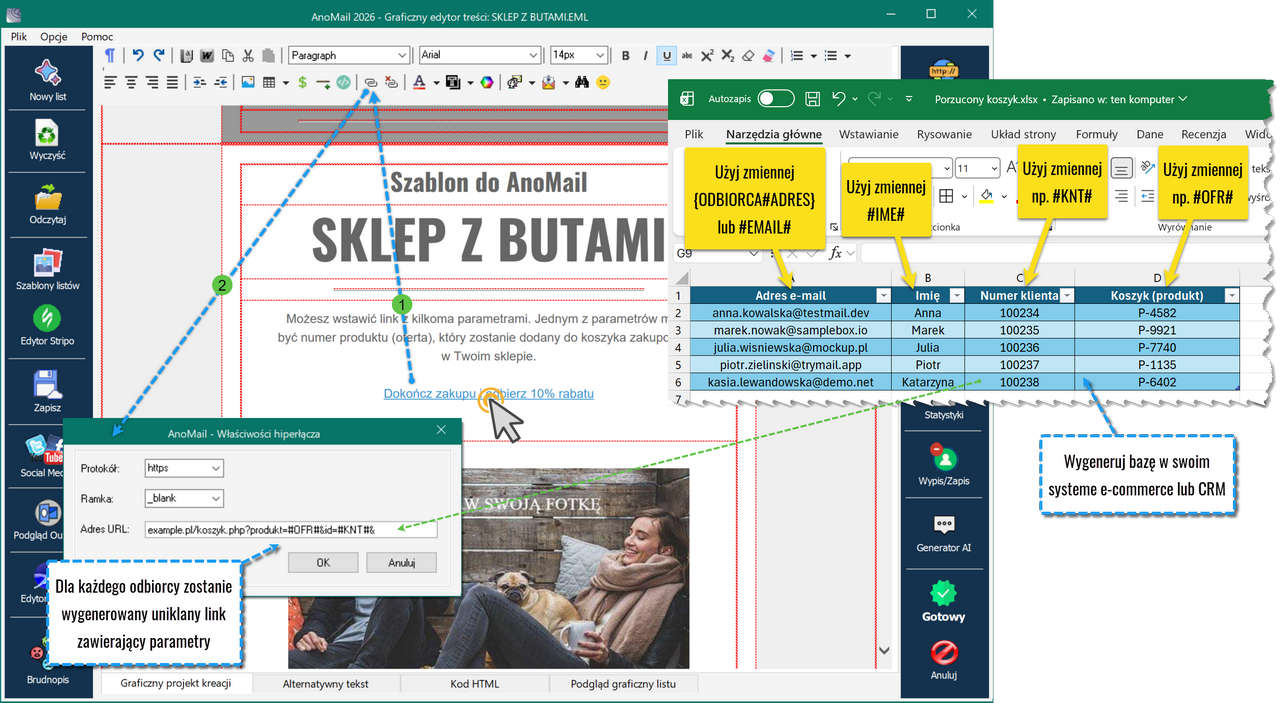The width and height of the screenshot is (1280, 703).
Task: Click the Adres URL input field
Action: pos(290,529)
